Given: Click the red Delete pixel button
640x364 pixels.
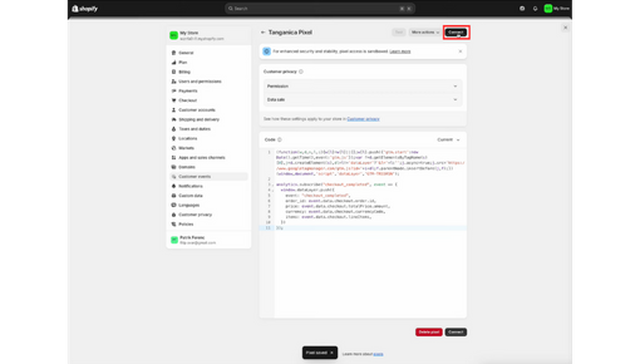Looking at the screenshot, I should coord(429,332).
